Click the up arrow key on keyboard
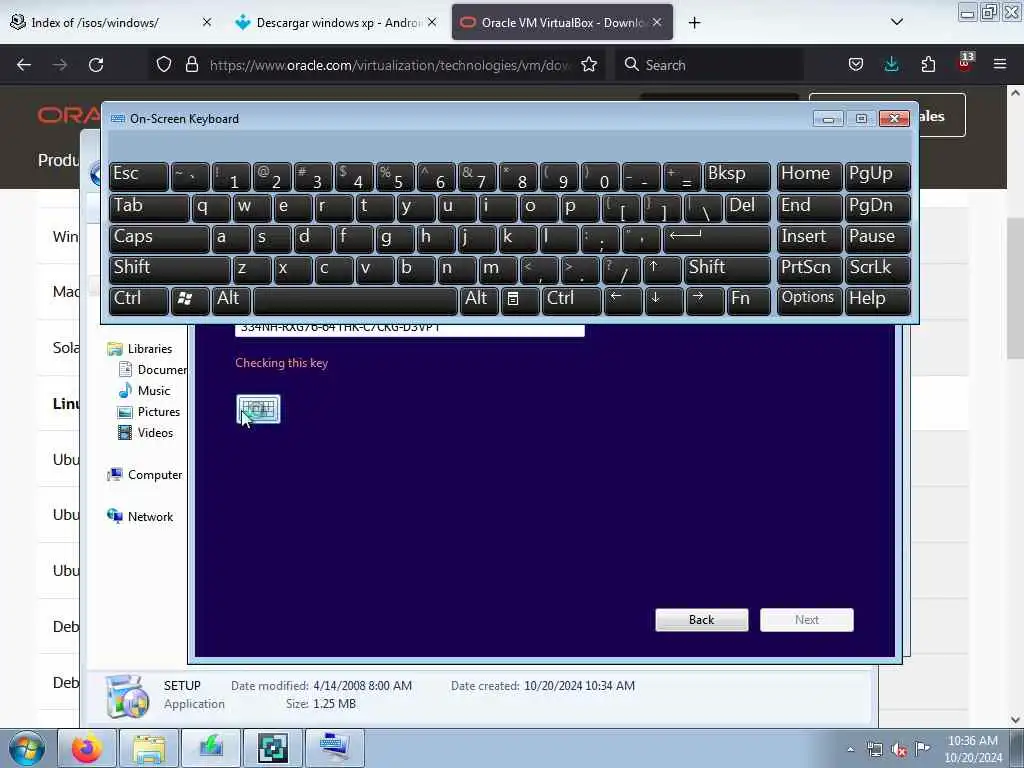Viewport: 1024px width, 768px height. (662, 269)
